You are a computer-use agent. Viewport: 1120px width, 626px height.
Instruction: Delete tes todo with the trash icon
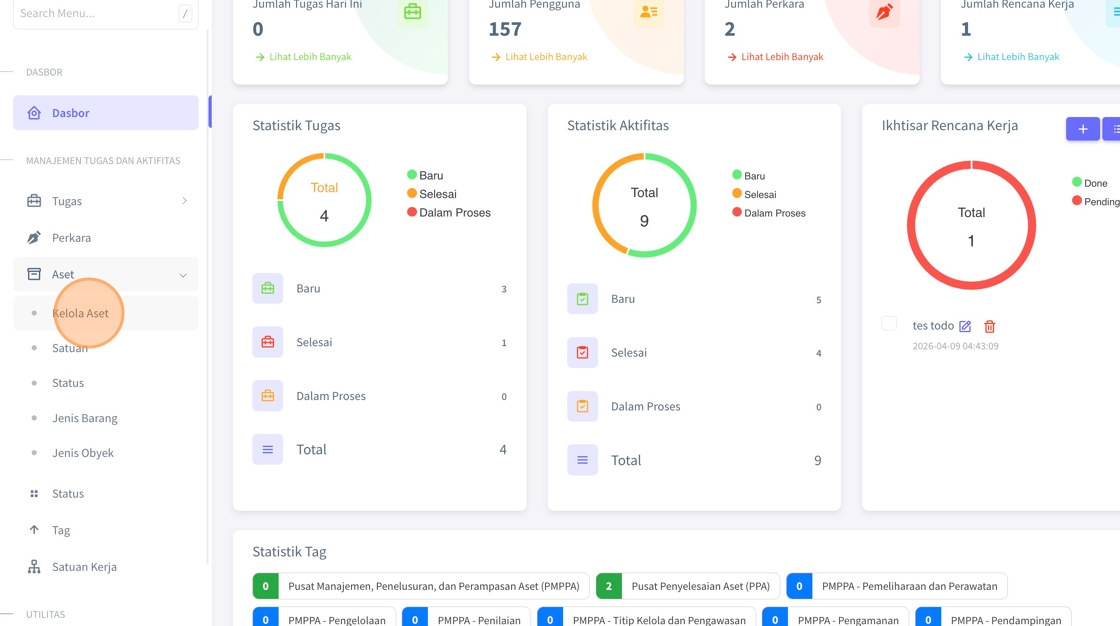coord(989,327)
